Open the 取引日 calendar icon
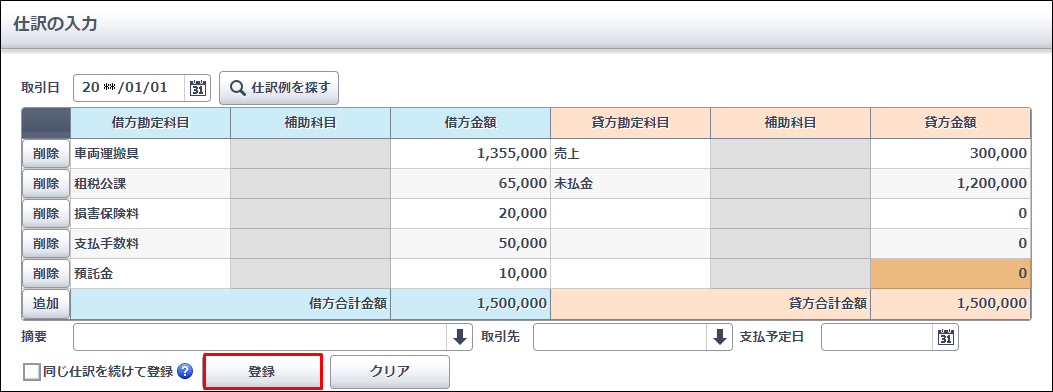 (198, 88)
